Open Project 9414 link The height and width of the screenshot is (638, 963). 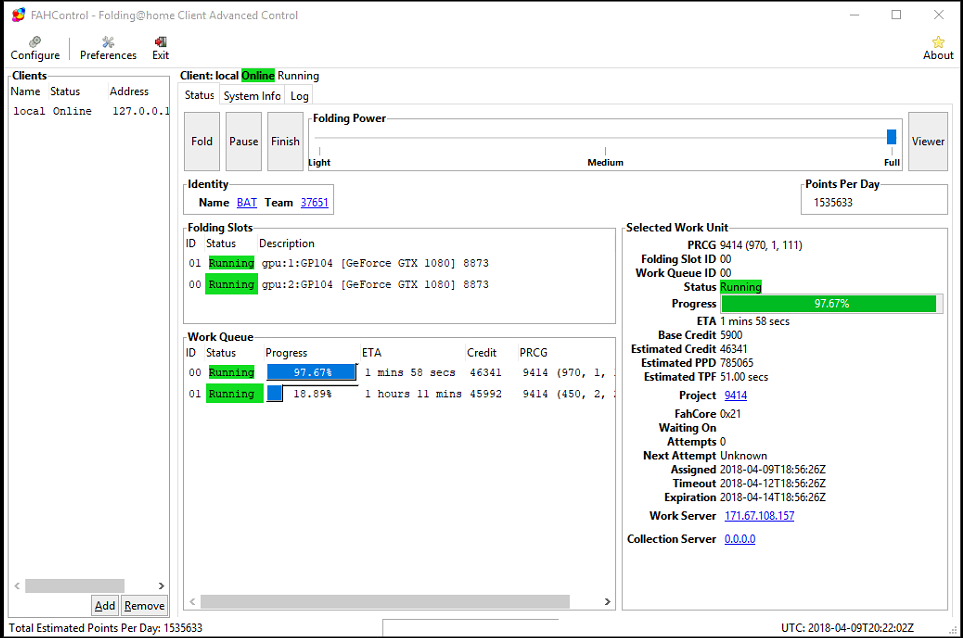735,395
